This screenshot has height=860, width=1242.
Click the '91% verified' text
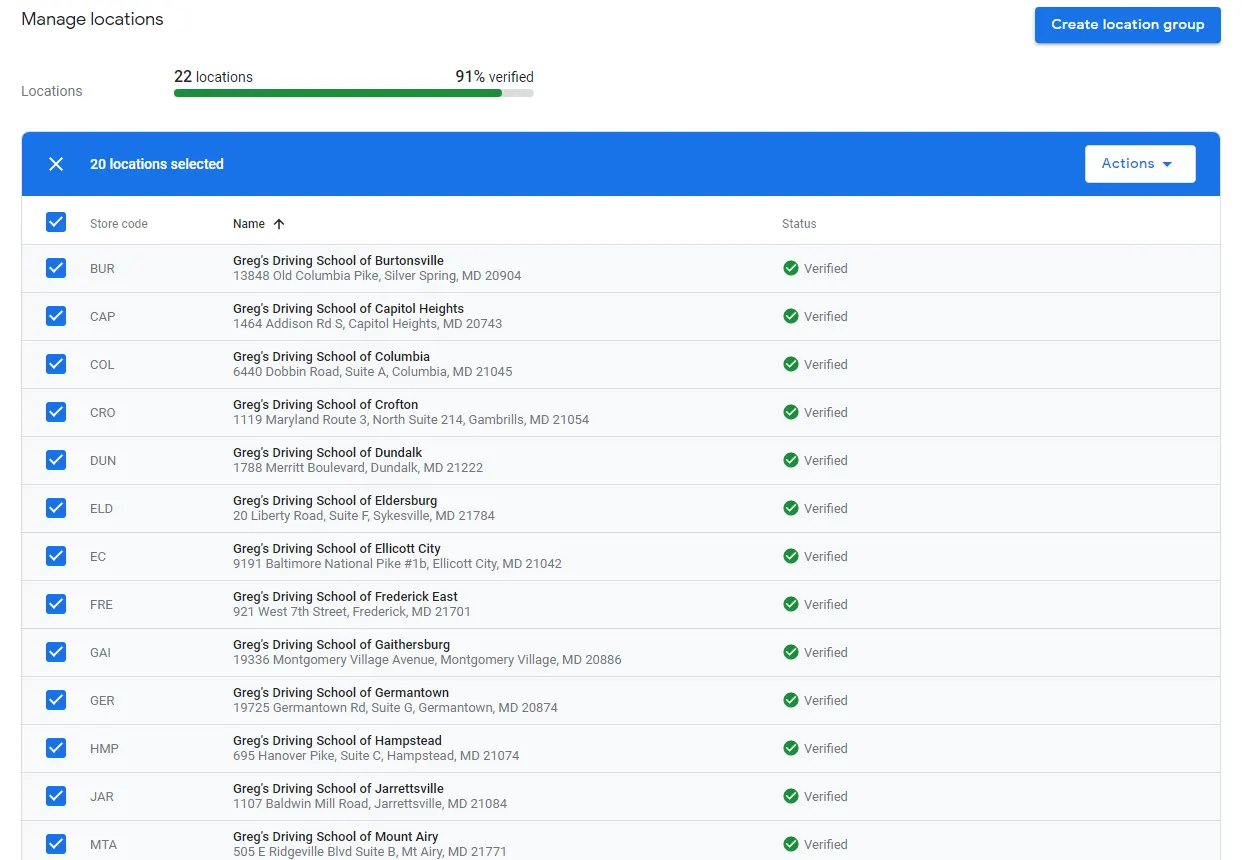(x=494, y=77)
